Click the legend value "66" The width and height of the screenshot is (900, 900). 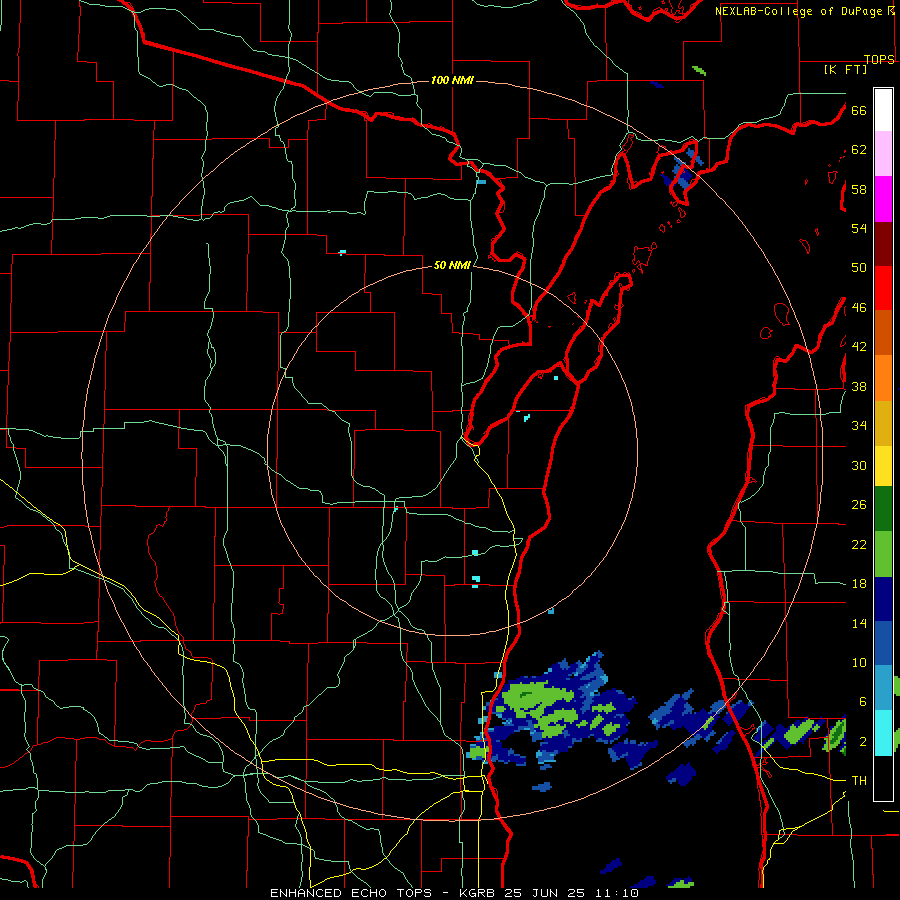click(859, 111)
